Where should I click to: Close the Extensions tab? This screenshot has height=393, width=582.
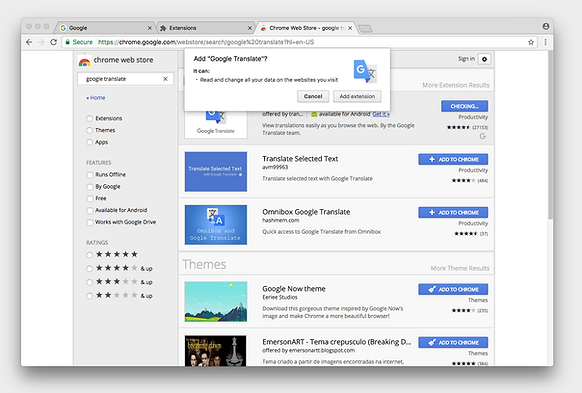(x=250, y=28)
